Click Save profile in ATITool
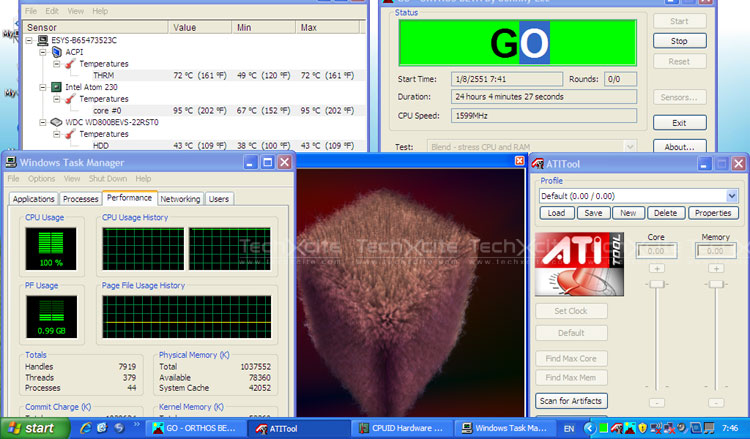This screenshot has height=439, width=750. [593, 213]
